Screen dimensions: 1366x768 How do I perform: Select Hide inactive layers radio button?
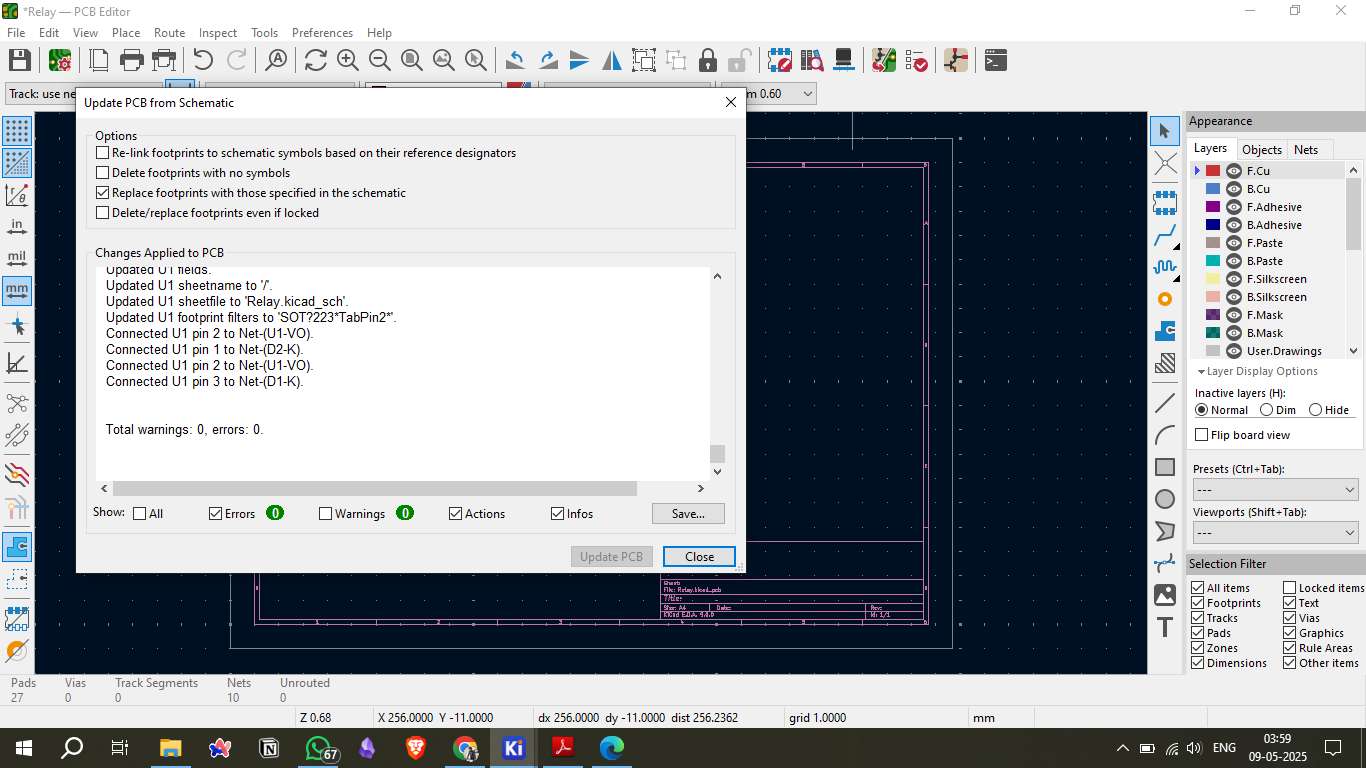tap(1315, 410)
